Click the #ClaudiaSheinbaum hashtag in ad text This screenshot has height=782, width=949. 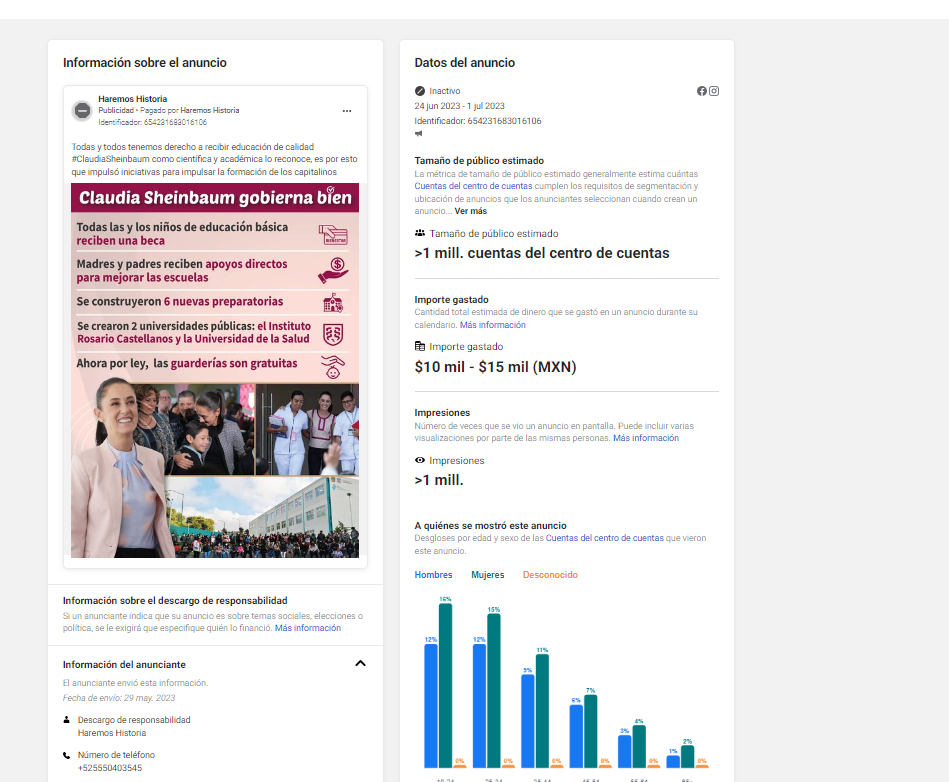coord(111,159)
